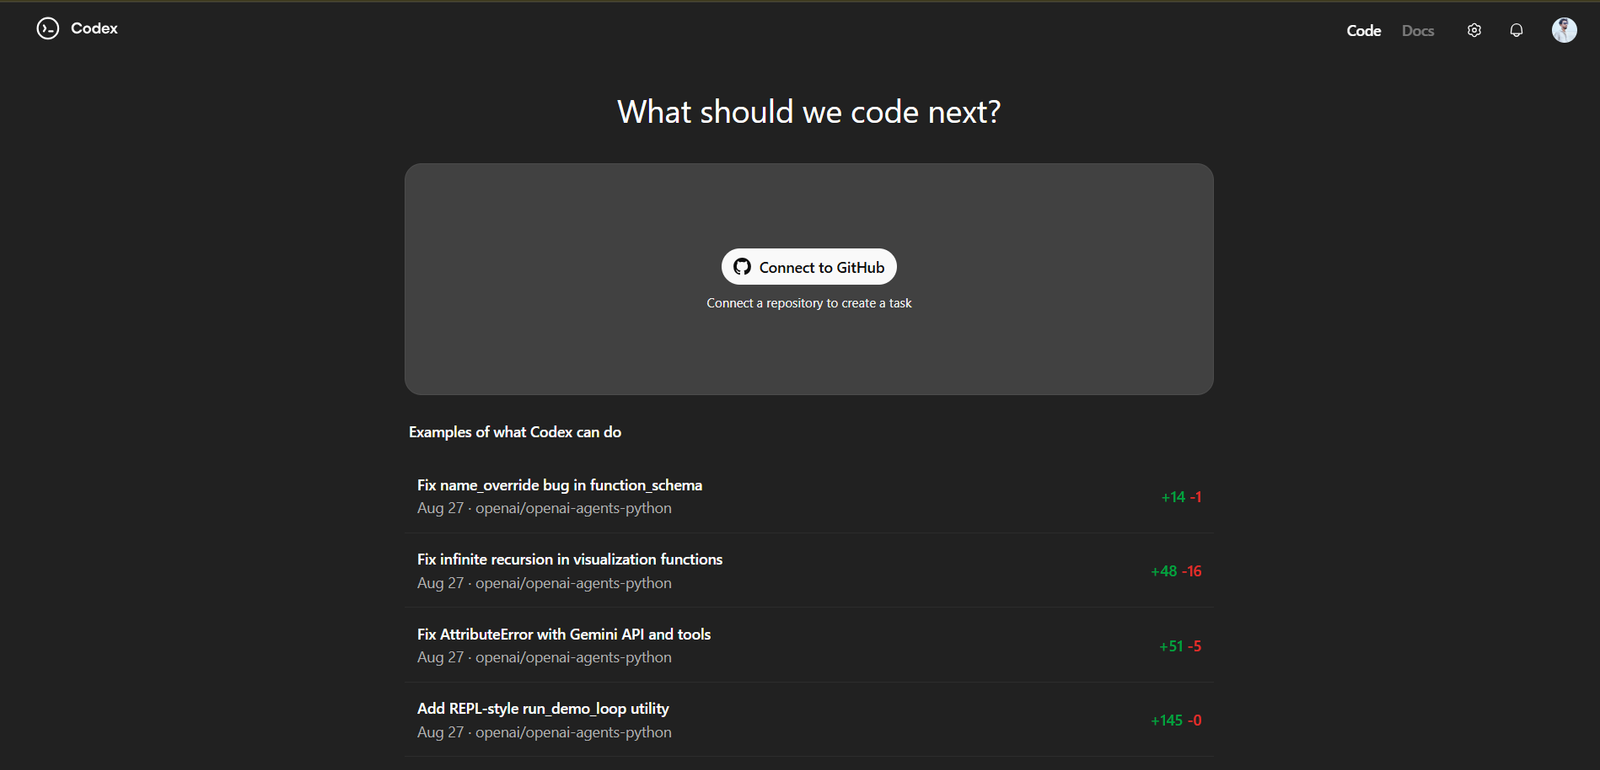Click the GitHub octocat icon
Viewport: 1600px width, 770px height.
(x=742, y=267)
